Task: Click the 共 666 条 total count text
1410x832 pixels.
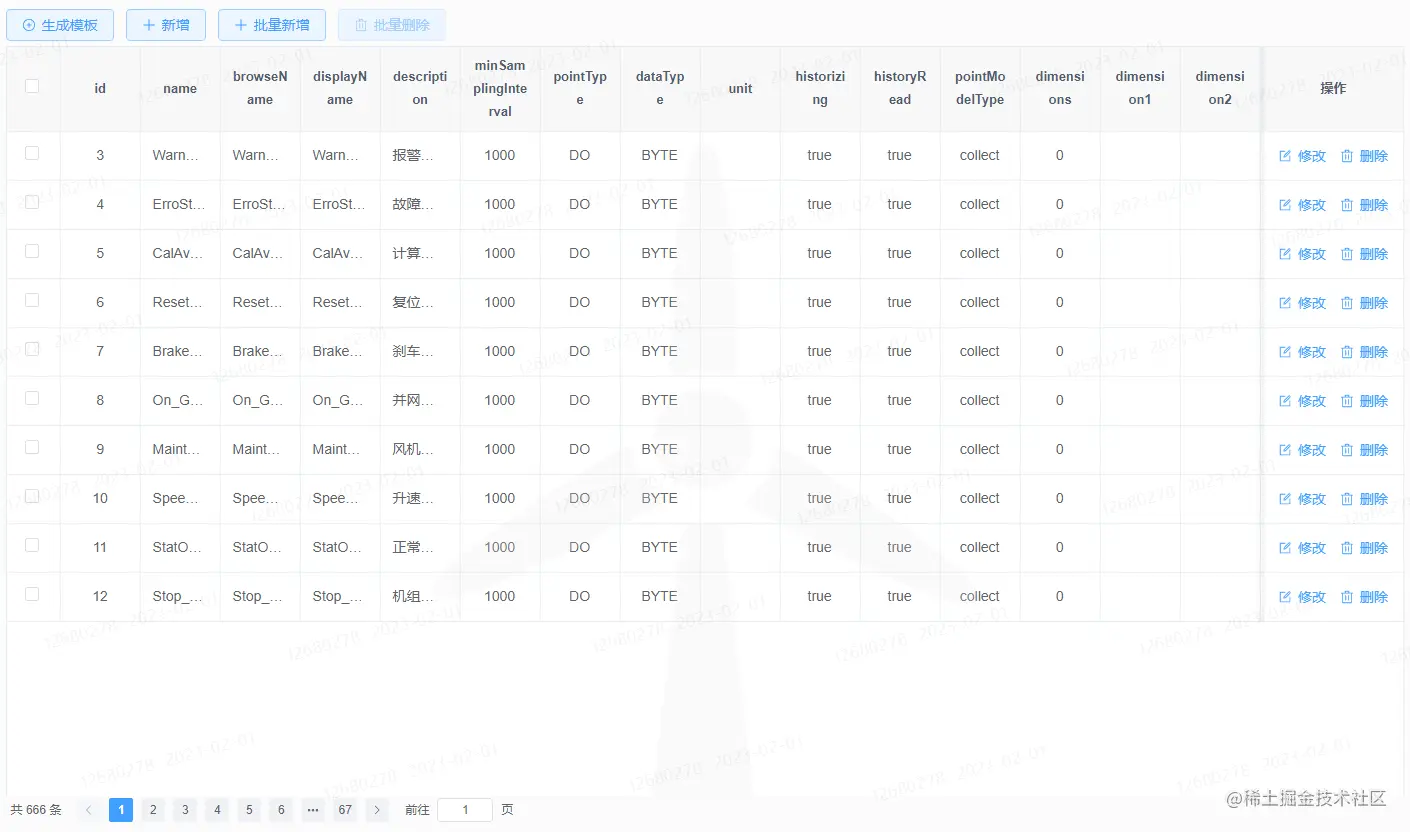Action: pyautogui.click(x=36, y=810)
